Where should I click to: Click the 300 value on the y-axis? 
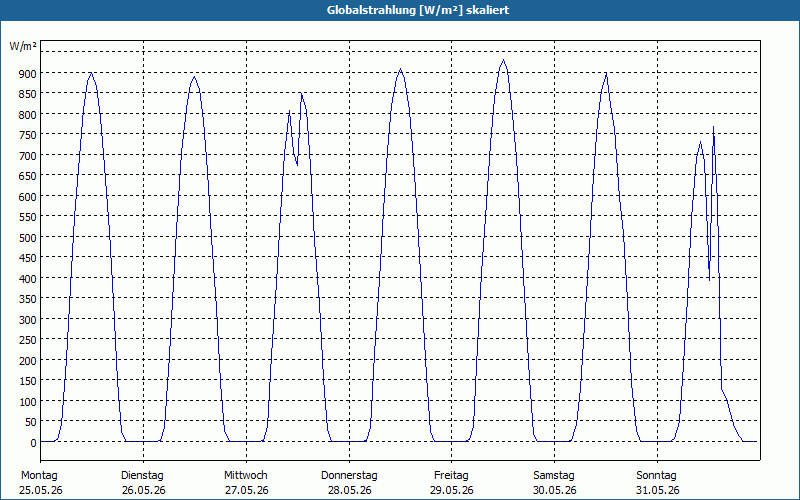[x=28, y=320]
